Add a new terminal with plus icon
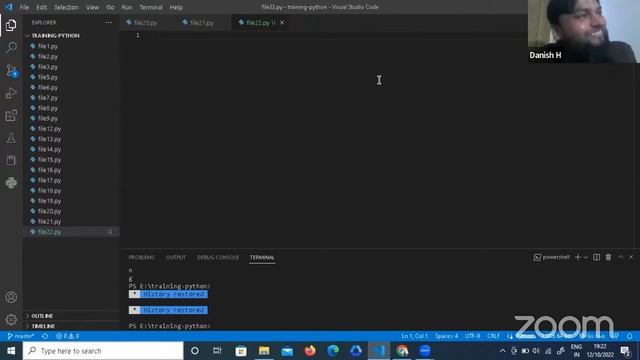This screenshot has height=360, width=640. (578, 257)
